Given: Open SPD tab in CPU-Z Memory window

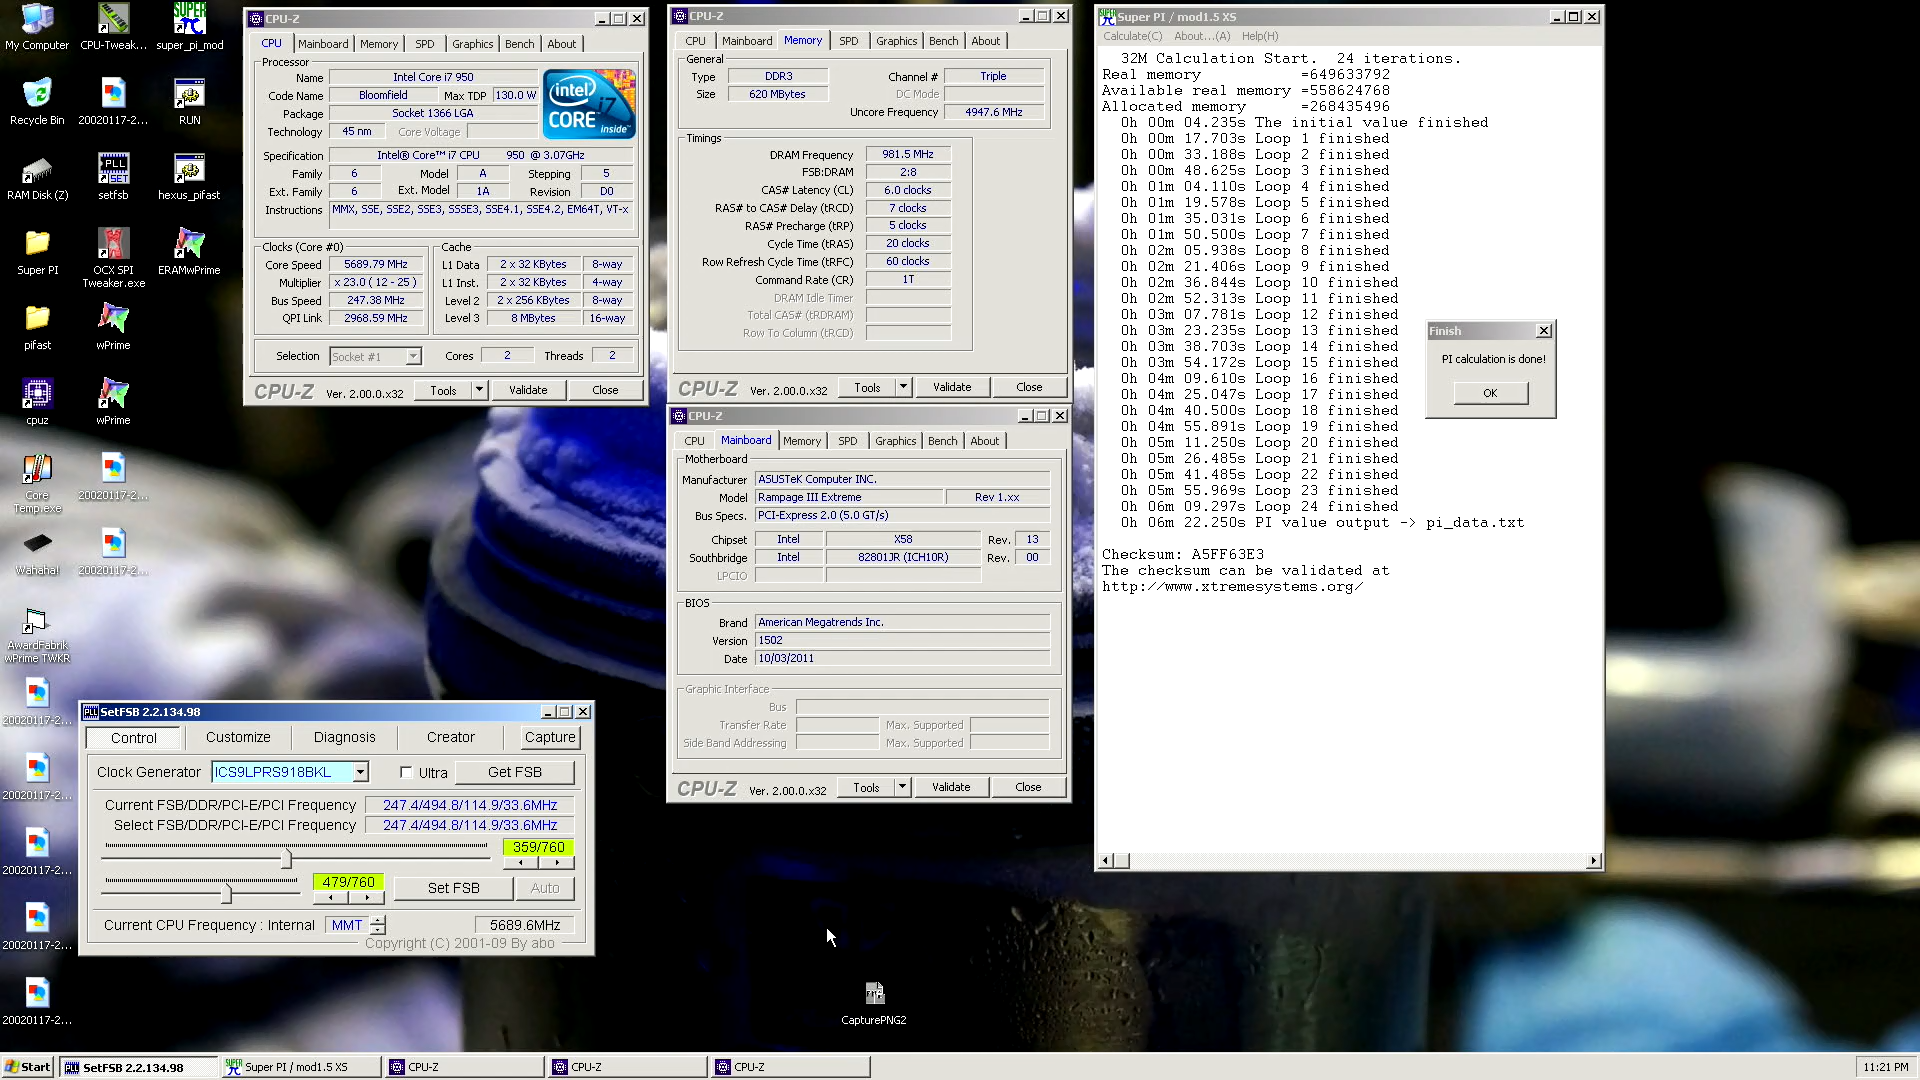Looking at the screenshot, I should click(848, 41).
